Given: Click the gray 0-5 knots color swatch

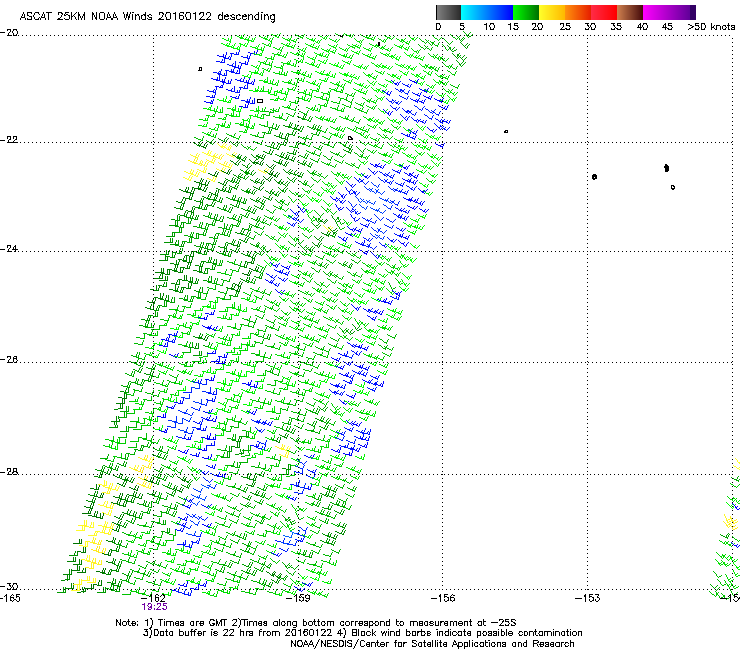Looking at the screenshot, I should pos(448,12).
